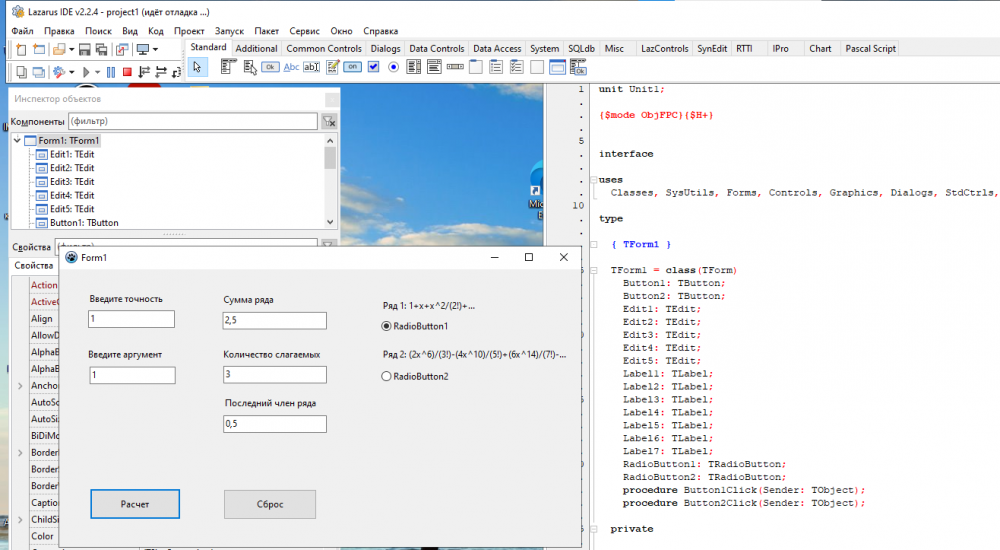Image resolution: width=1000 pixels, height=550 pixels.
Task: Click the Save floppy disk icon
Action: coord(85,49)
